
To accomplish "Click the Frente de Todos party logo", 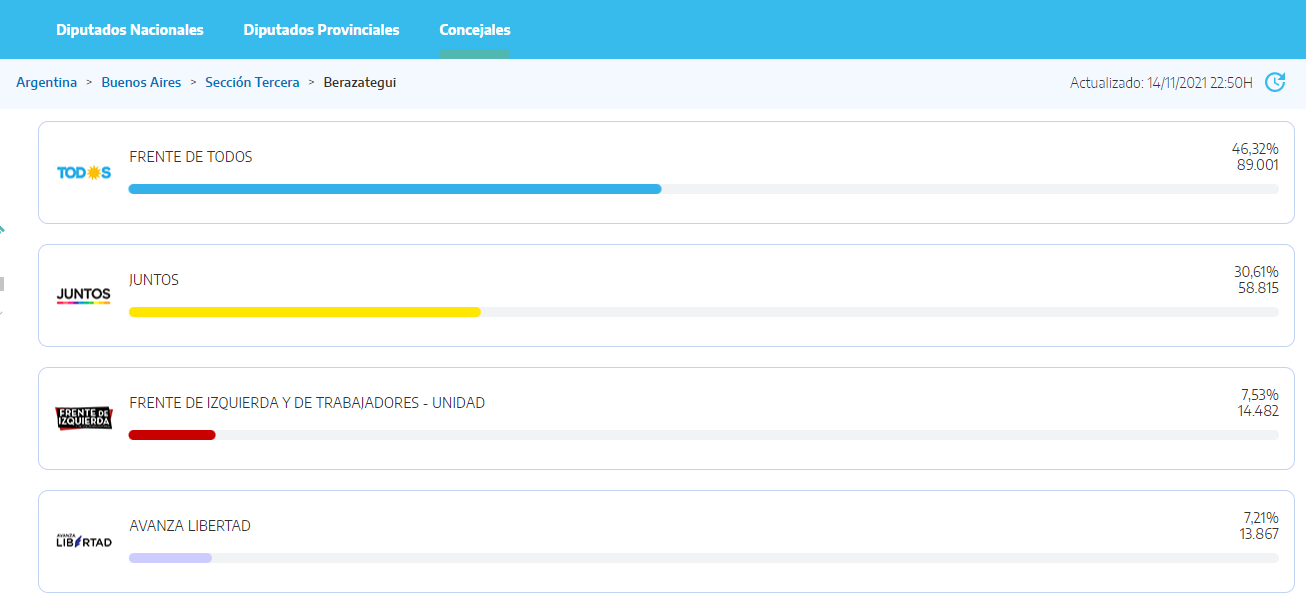I will tap(84, 173).
